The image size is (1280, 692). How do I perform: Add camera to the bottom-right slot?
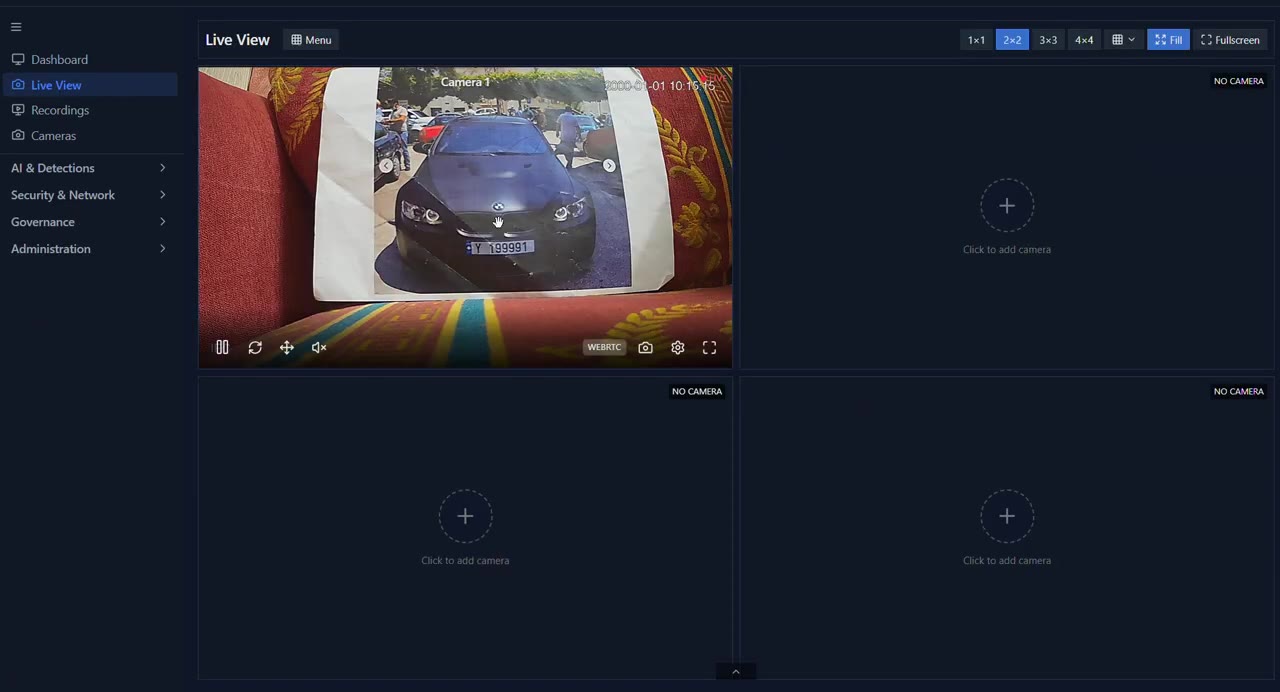1007,516
